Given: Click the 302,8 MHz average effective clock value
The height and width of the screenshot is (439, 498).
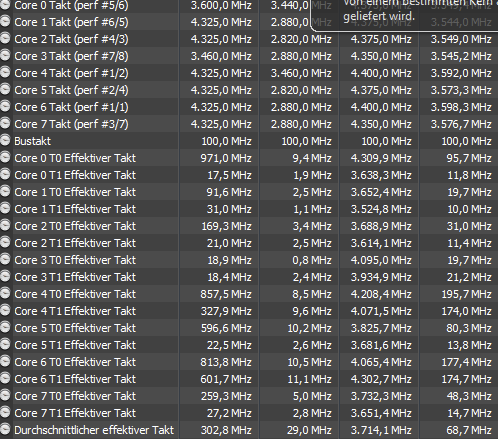Looking at the screenshot, I should (x=226, y=430).
